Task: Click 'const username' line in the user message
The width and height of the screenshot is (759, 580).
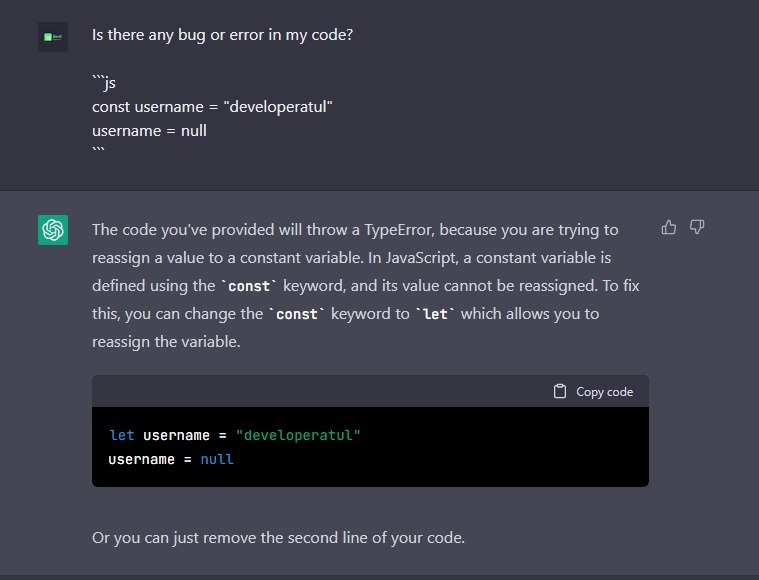Action: point(212,107)
